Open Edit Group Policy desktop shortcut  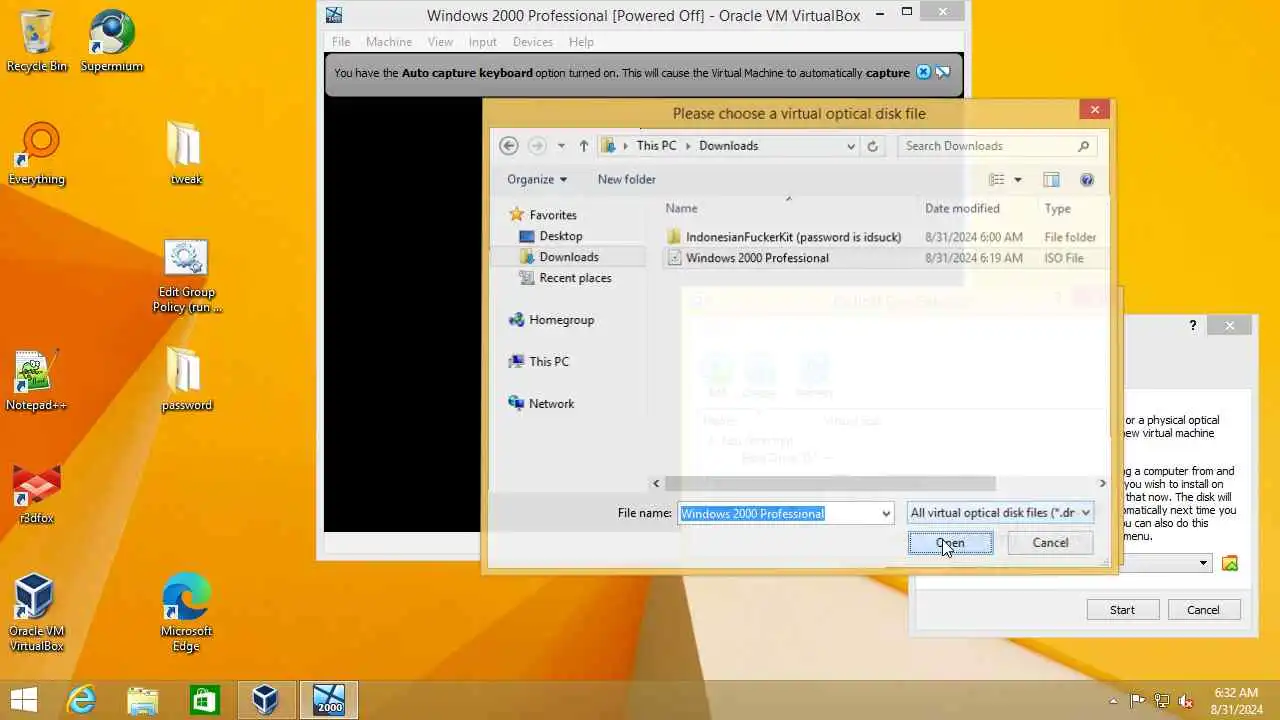coord(186,277)
